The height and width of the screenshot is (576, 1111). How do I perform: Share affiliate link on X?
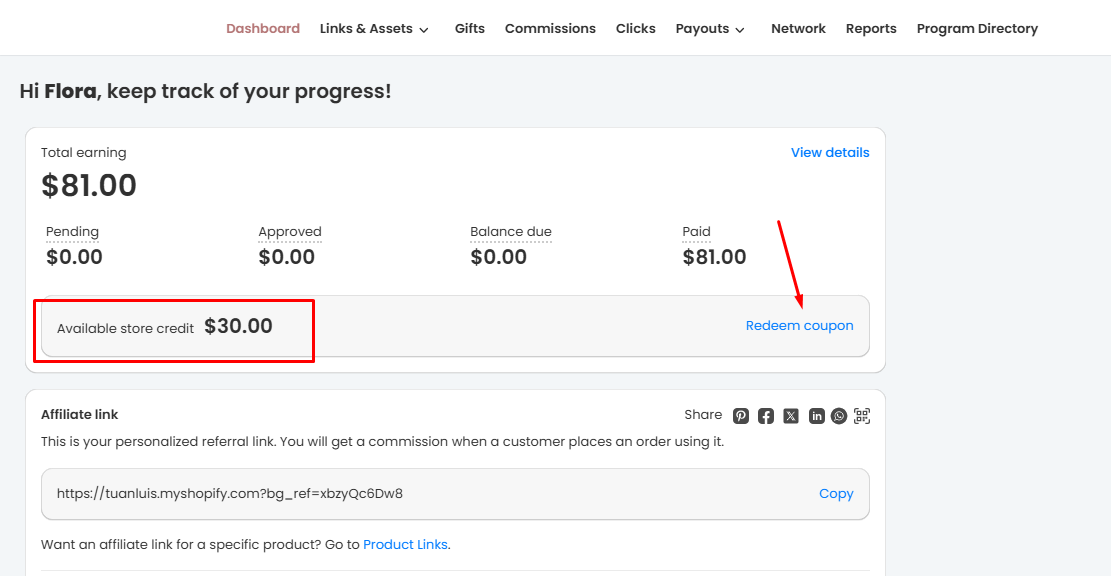tap(791, 416)
